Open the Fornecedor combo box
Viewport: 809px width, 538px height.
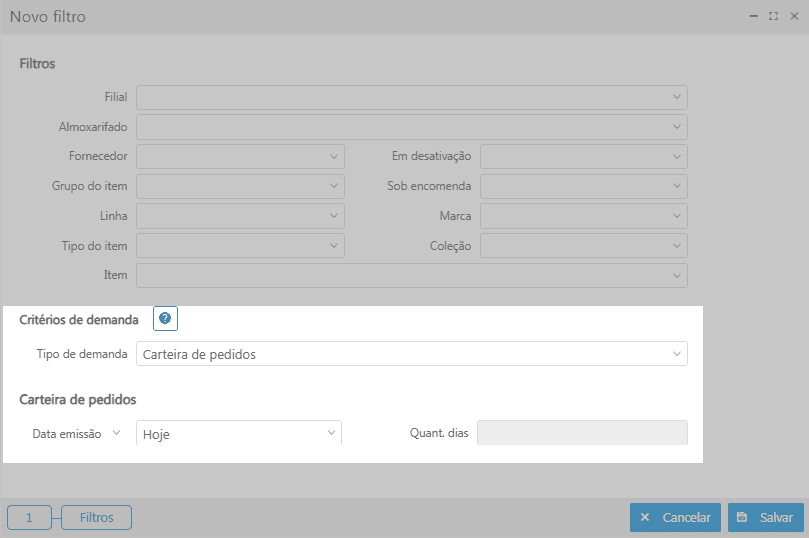point(240,157)
